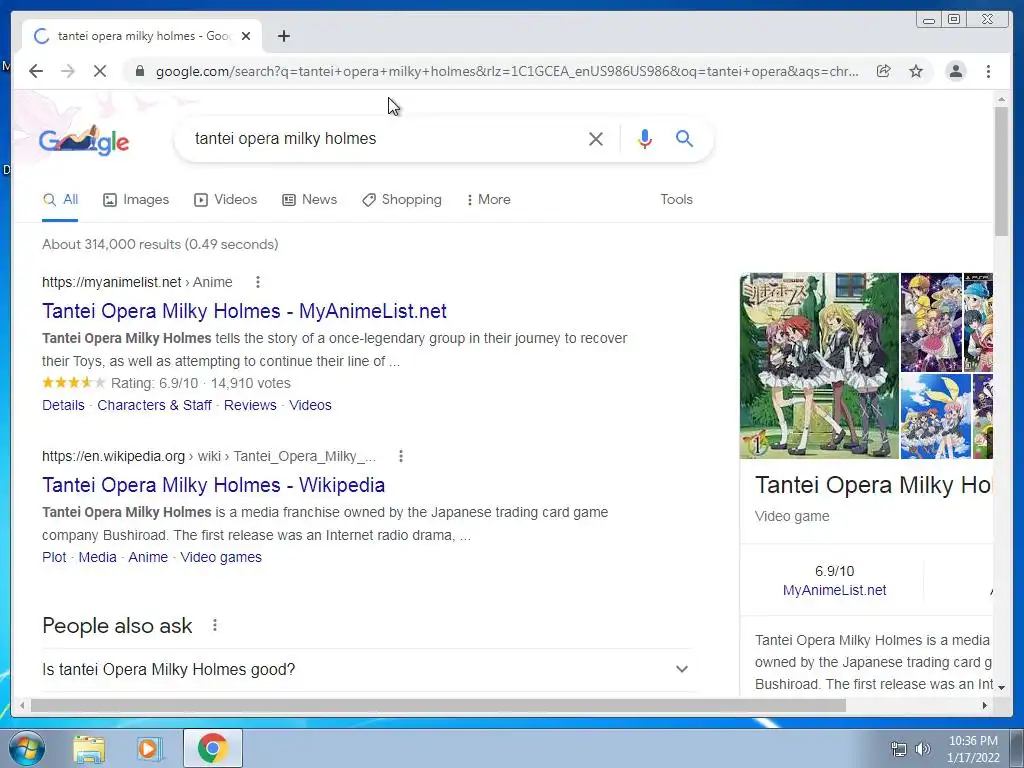This screenshot has height=768, width=1024.
Task: Open Tantei Opera Milky Holmes - MyAnimeList.net link
Action: [x=244, y=312]
